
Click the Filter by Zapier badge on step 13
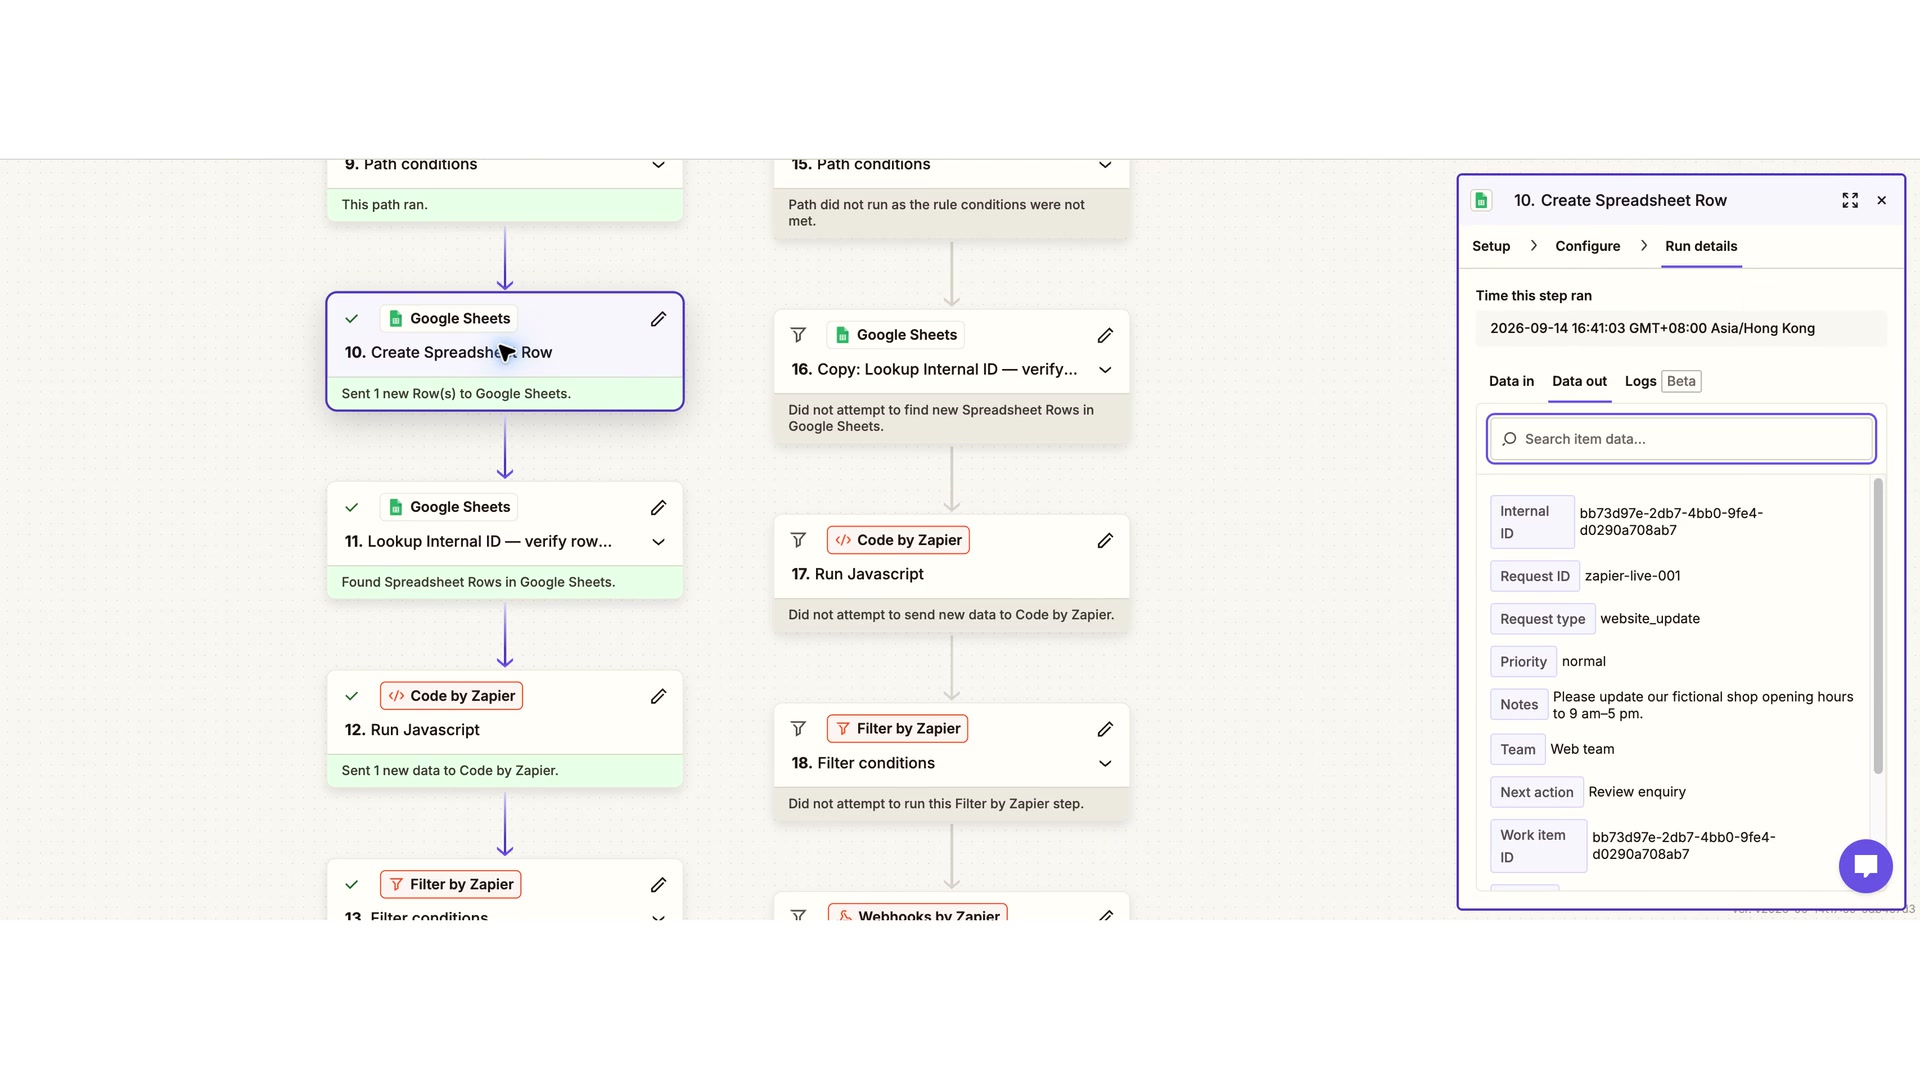450,884
